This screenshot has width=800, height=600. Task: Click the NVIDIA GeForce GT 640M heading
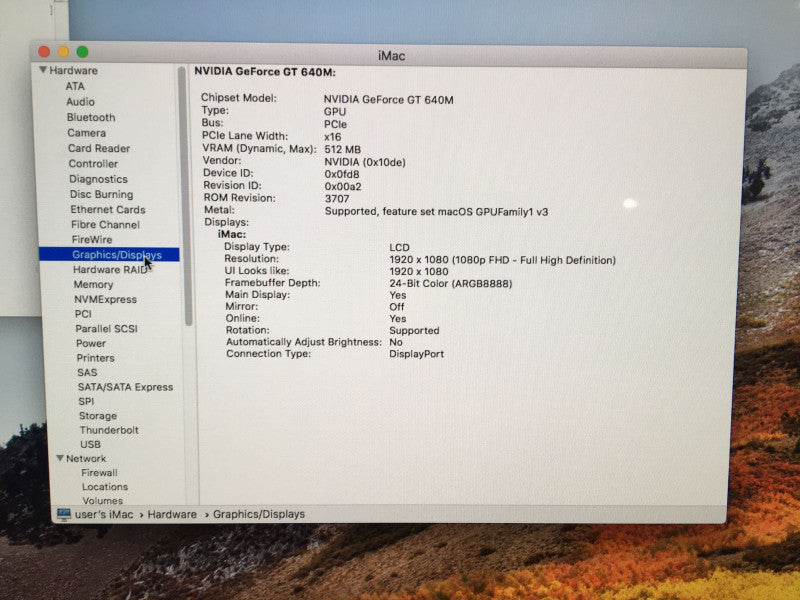pos(265,72)
